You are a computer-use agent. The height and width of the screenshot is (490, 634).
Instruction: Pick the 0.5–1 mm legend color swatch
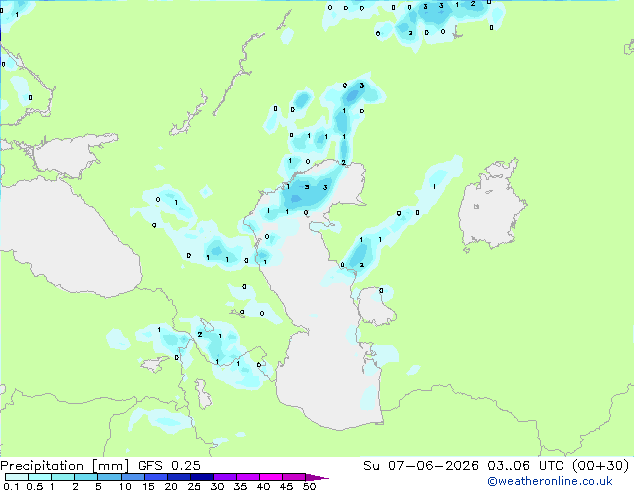40,477
